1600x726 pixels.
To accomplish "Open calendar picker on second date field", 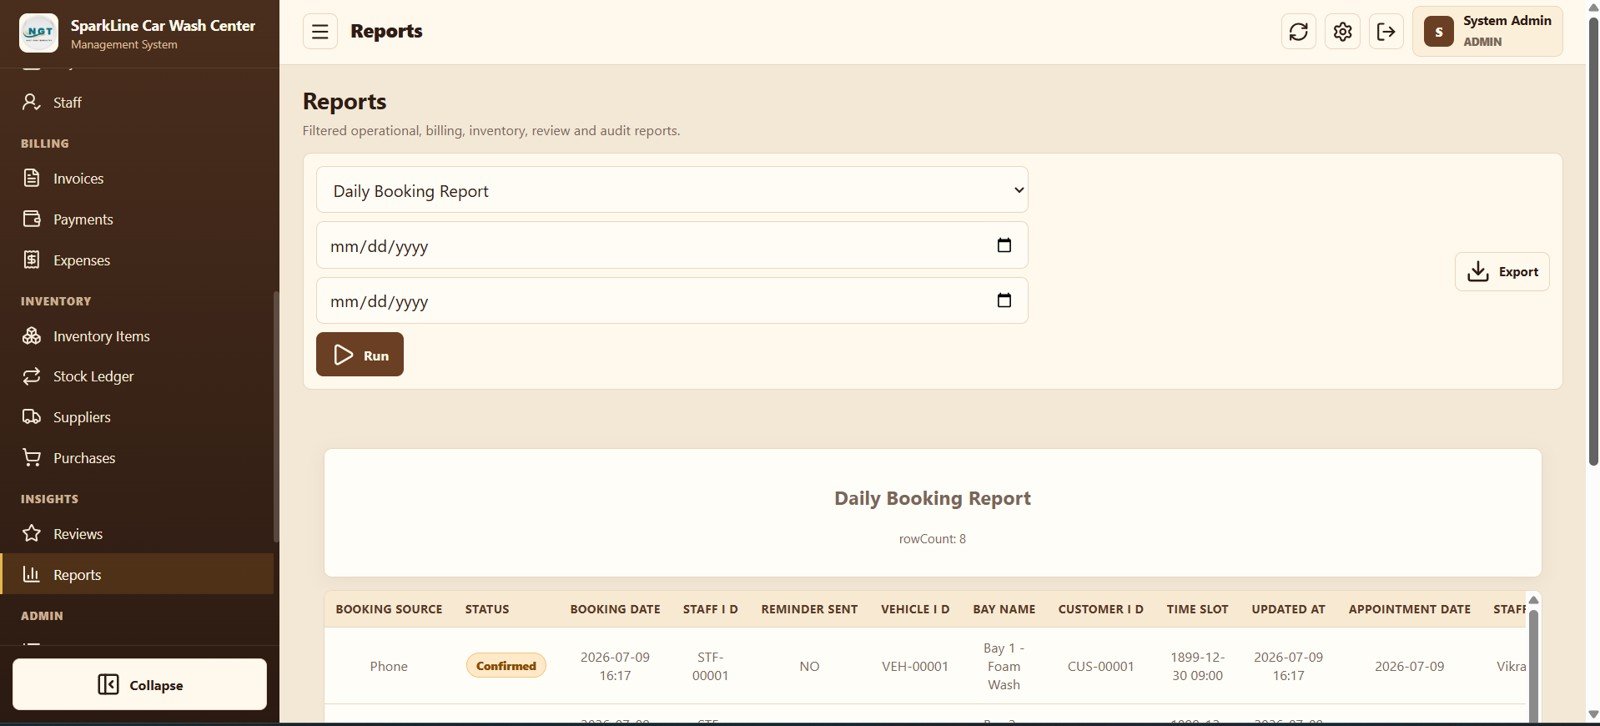I will (x=1004, y=300).
